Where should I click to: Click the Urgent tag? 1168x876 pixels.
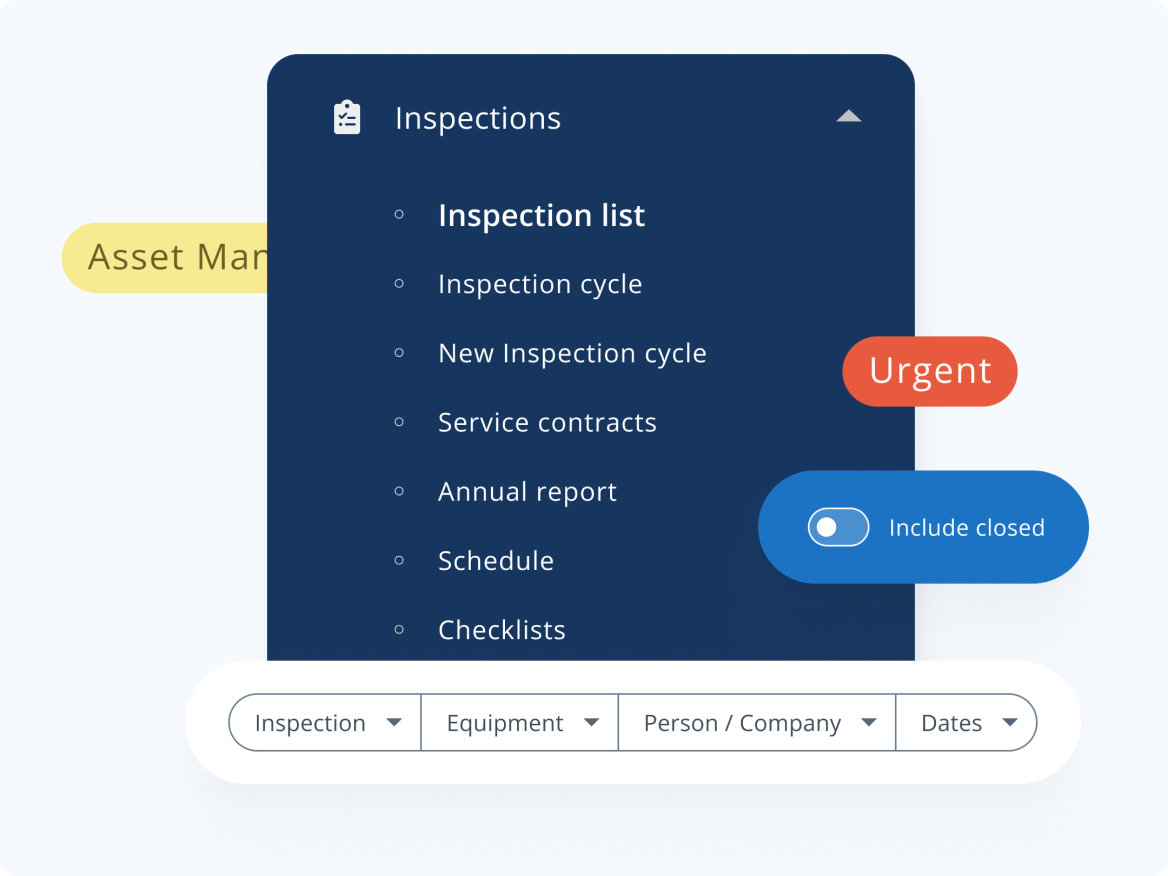pyautogui.click(x=930, y=371)
